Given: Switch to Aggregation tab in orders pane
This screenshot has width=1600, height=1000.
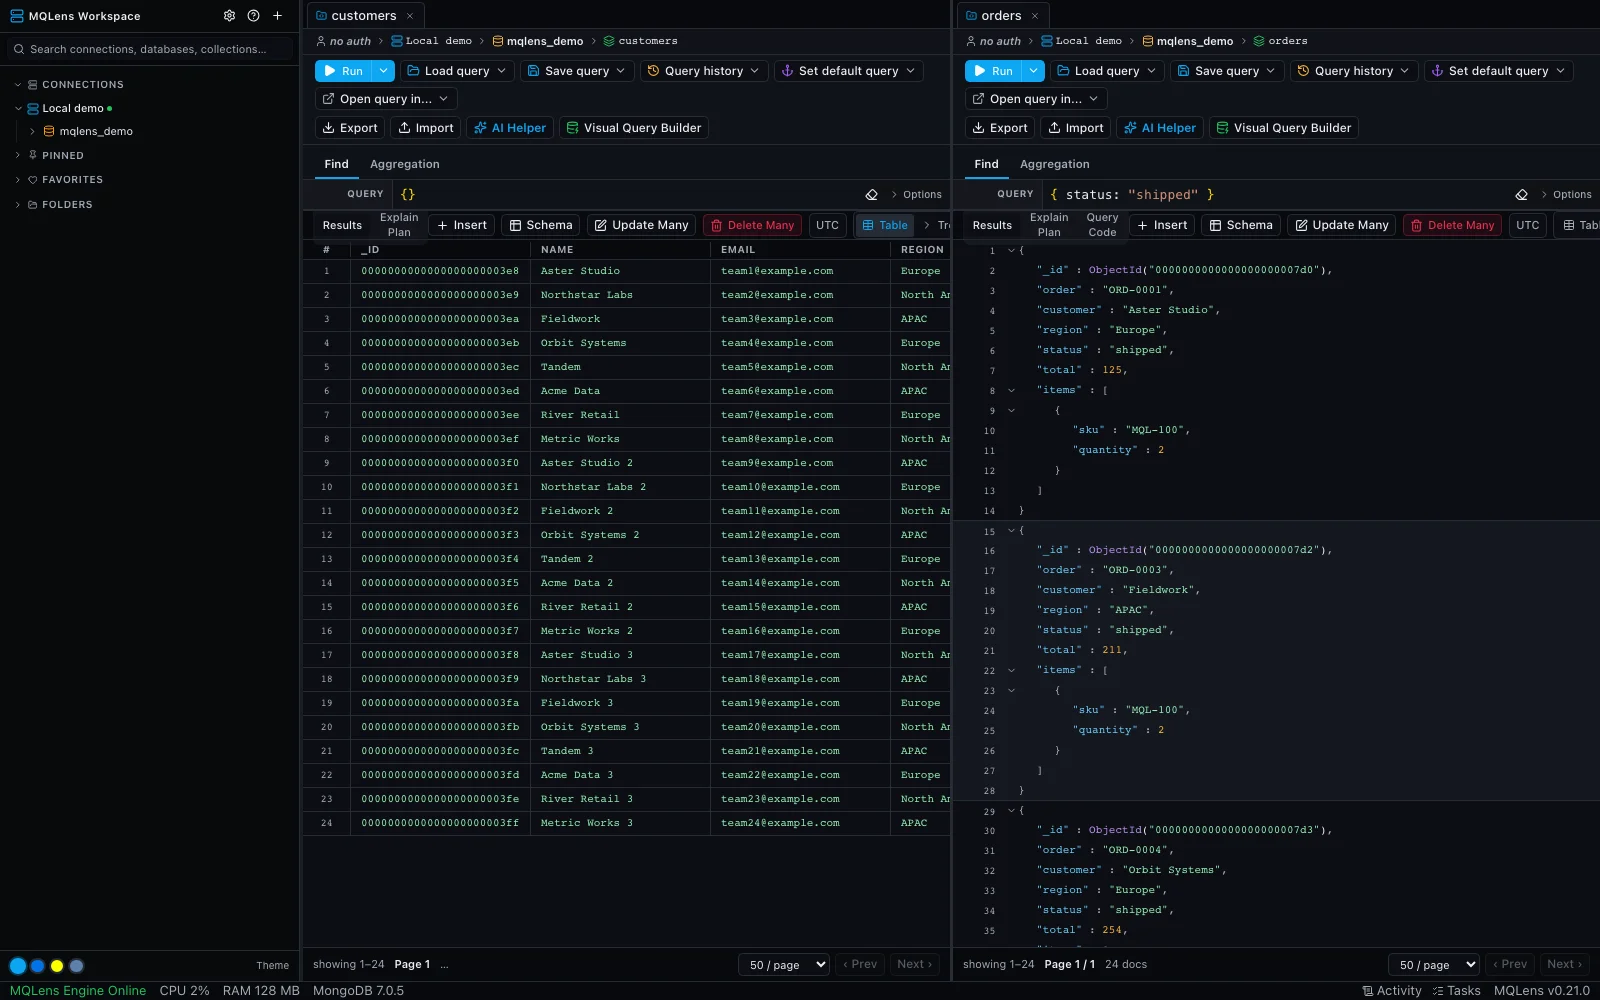Looking at the screenshot, I should 1055,164.
